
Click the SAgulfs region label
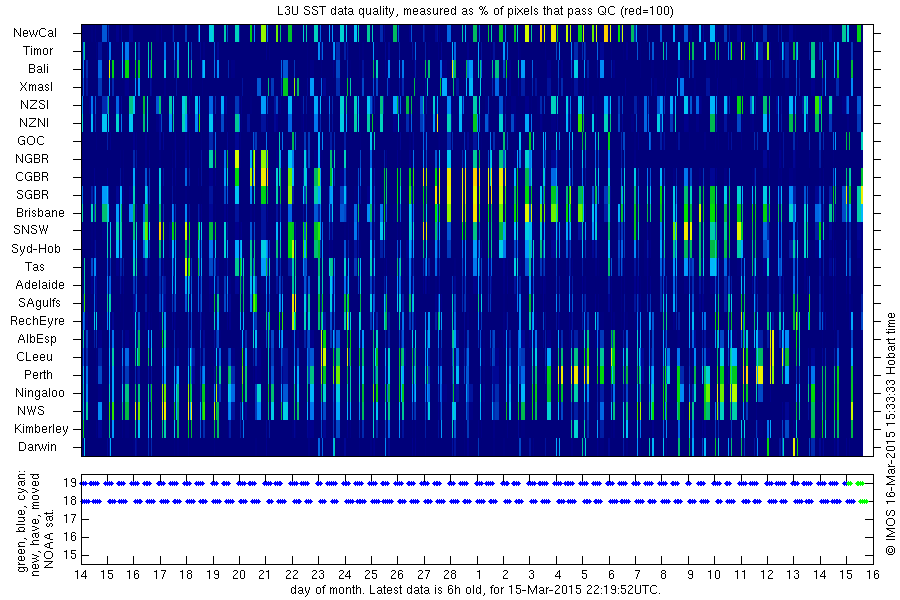pos(39,303)
